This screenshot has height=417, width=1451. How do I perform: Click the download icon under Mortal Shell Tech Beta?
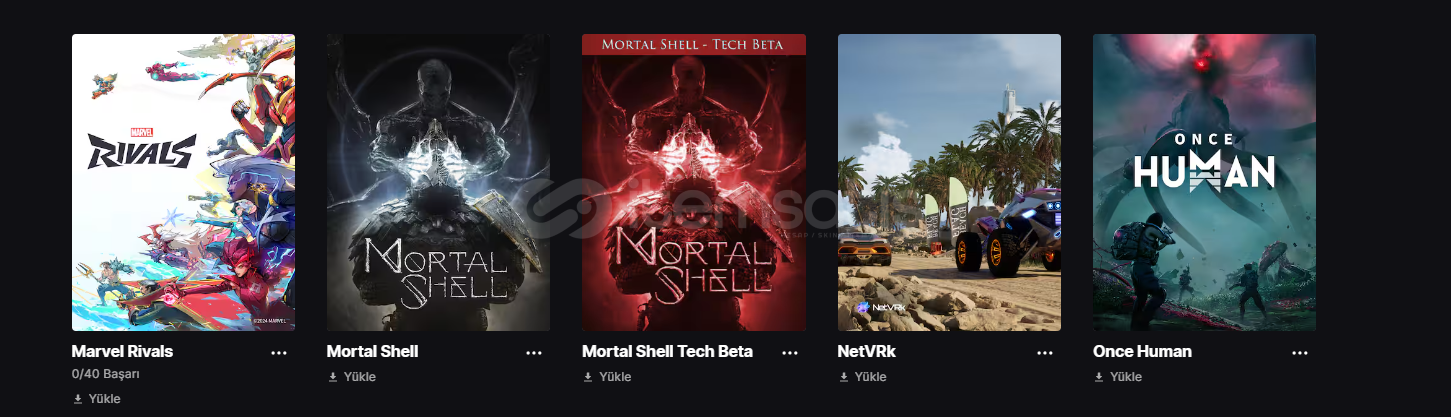[x=588, y=377]
